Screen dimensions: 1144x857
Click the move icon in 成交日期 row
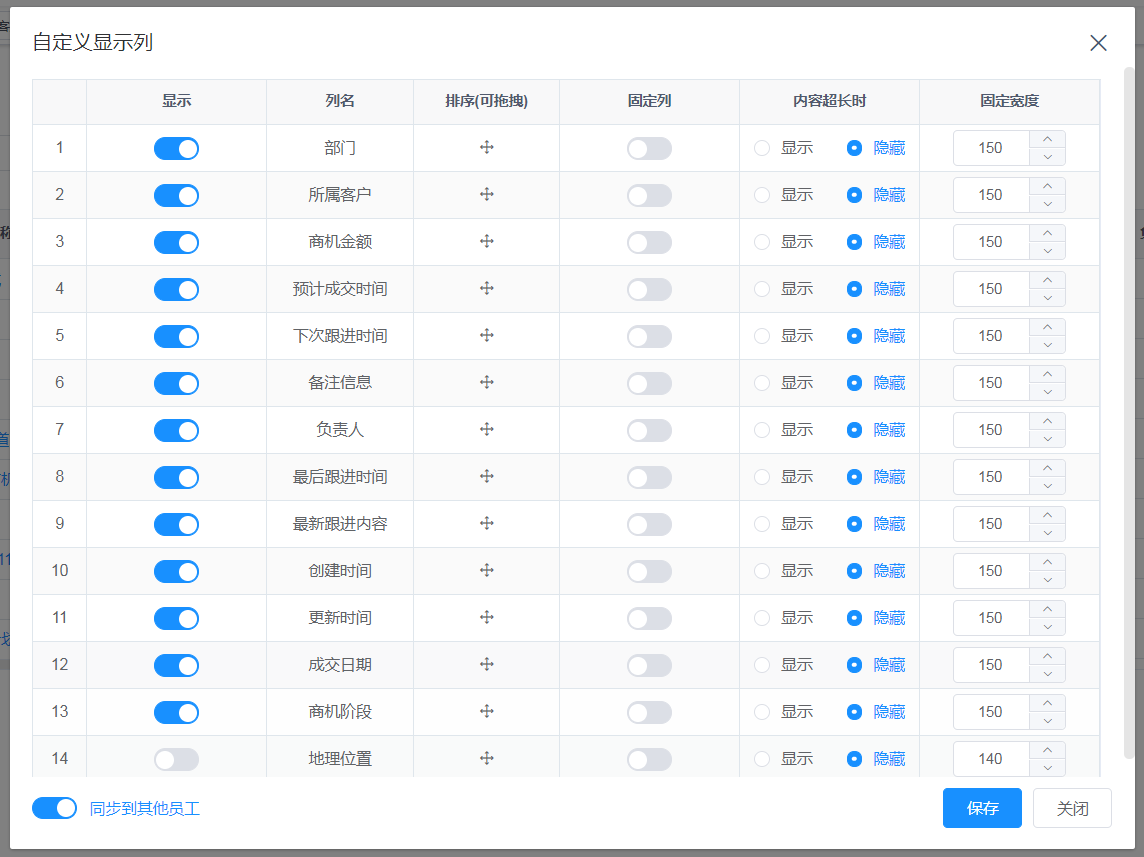pyautogui.click(x=487, y=665)
